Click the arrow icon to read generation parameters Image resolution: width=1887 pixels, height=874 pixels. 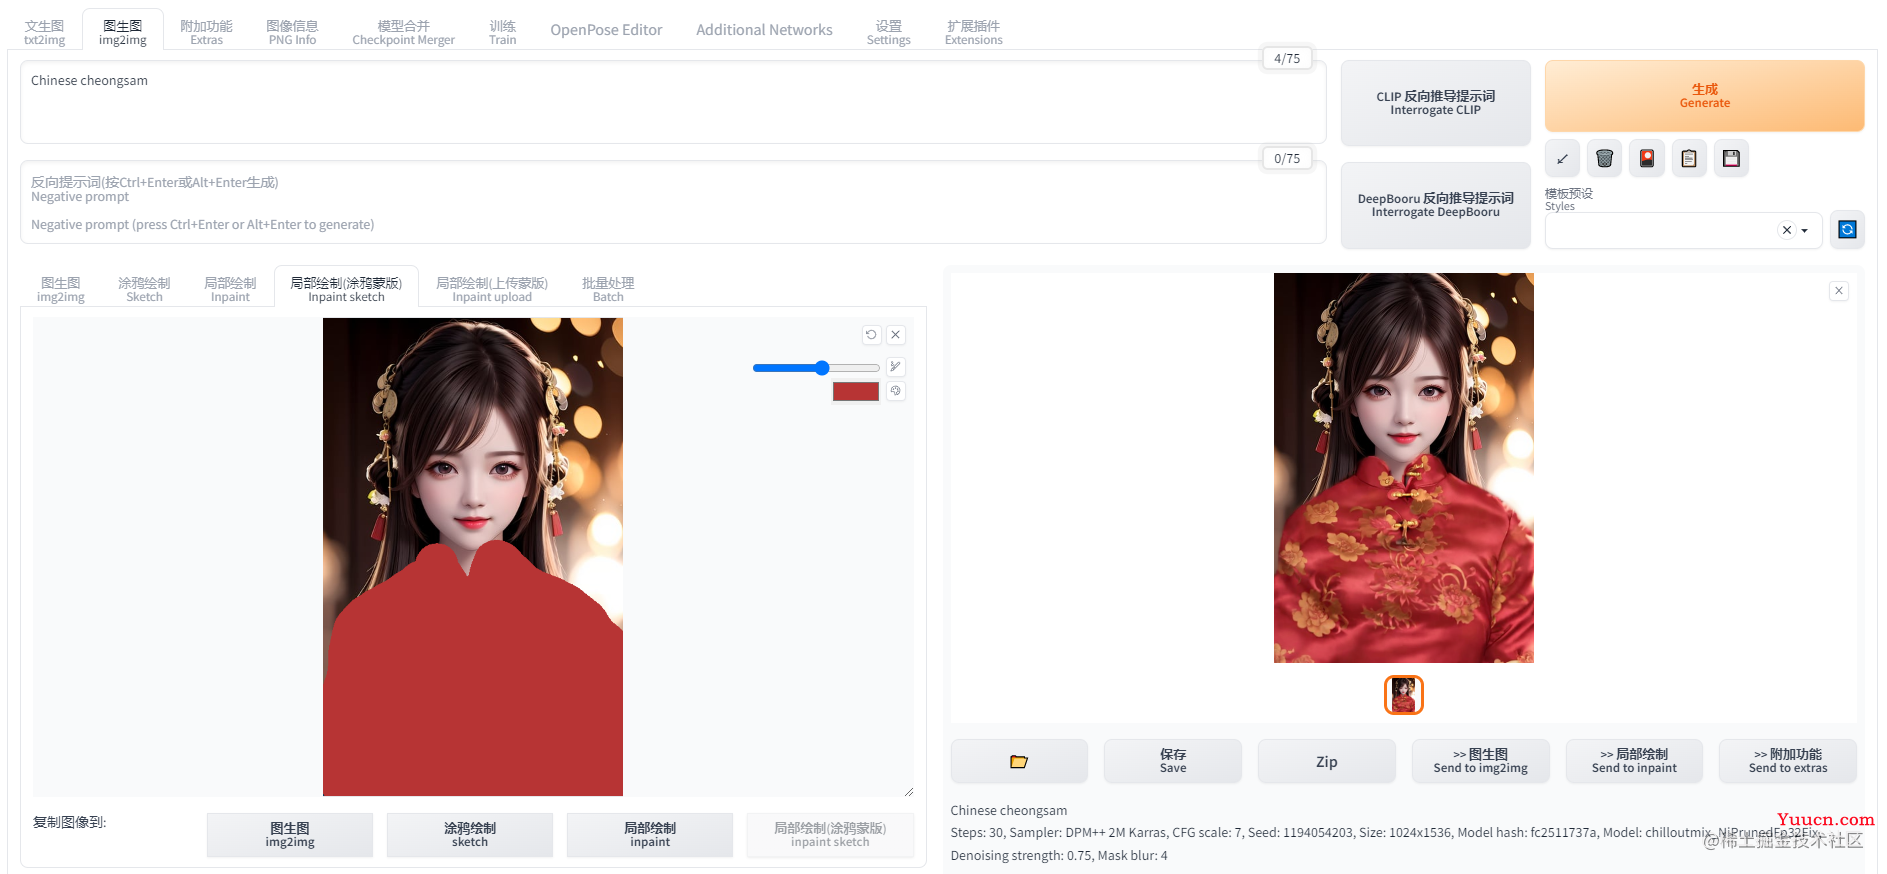[1562, 159]
